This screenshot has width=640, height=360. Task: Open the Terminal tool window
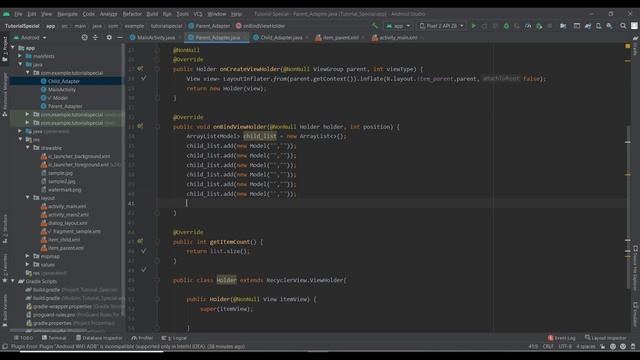(54, 338)
